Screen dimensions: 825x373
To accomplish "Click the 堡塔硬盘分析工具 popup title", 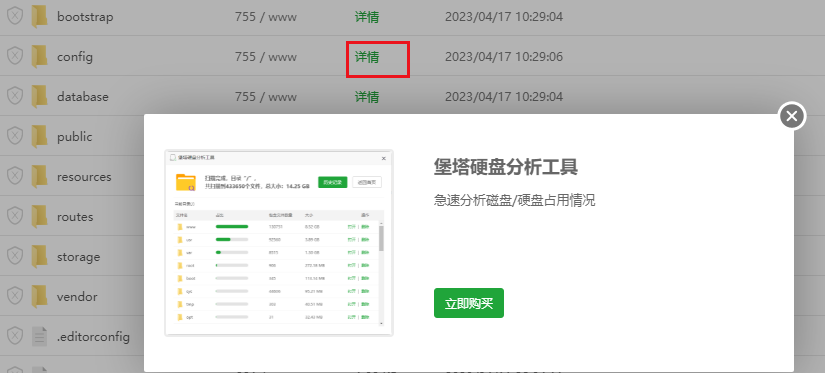I will click(506, 167).
